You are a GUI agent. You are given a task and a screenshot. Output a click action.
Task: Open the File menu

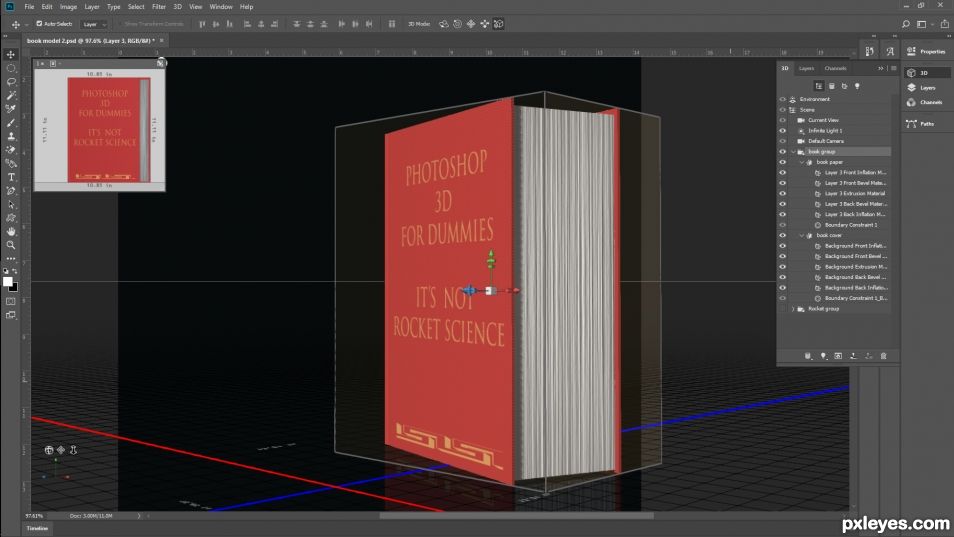[x=29, y=7]
